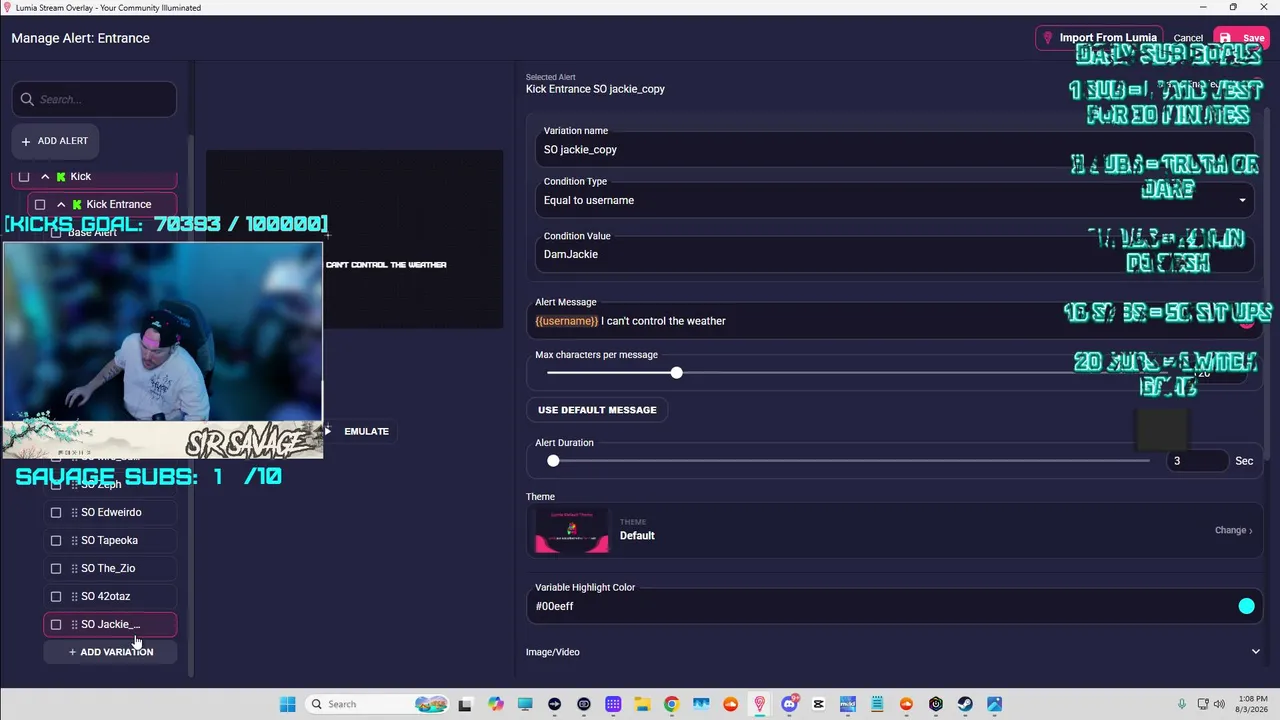The height and width of the screenshot is (720, 1280).
Task: Check the SO Jackie_ variation box
Action: [x=56, y=624]
